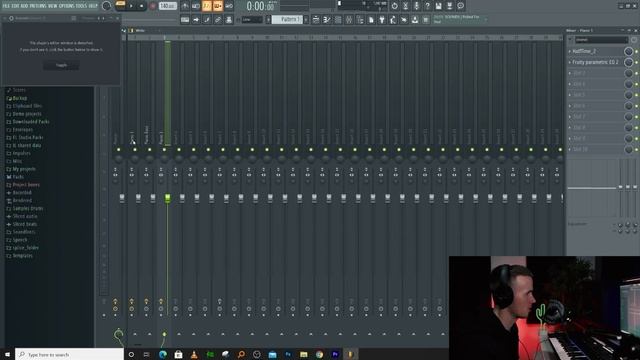The image size is (640, 360).
Task: Click the question mark help icon
Action: tap(427, 6)
